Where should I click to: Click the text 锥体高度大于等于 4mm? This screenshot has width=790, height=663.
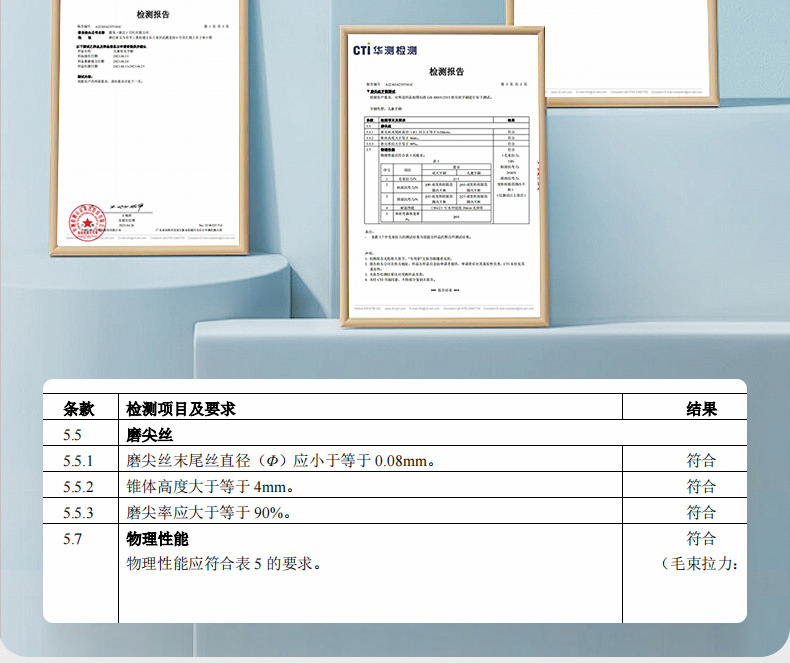click(210, 487)
